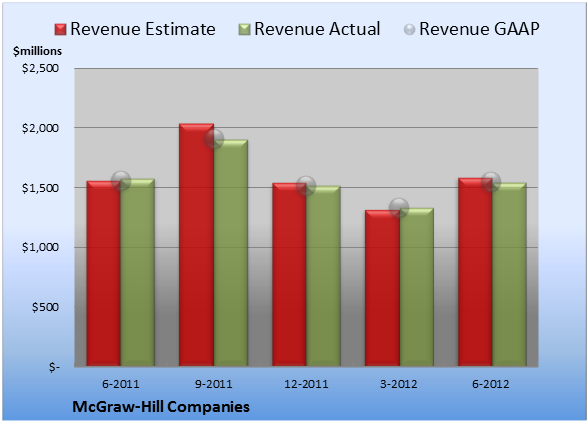The width and height of the screenshot is (588, 422).
Task: Click the GAAP sphere marker for 6-2012
Action: point(491,182)
